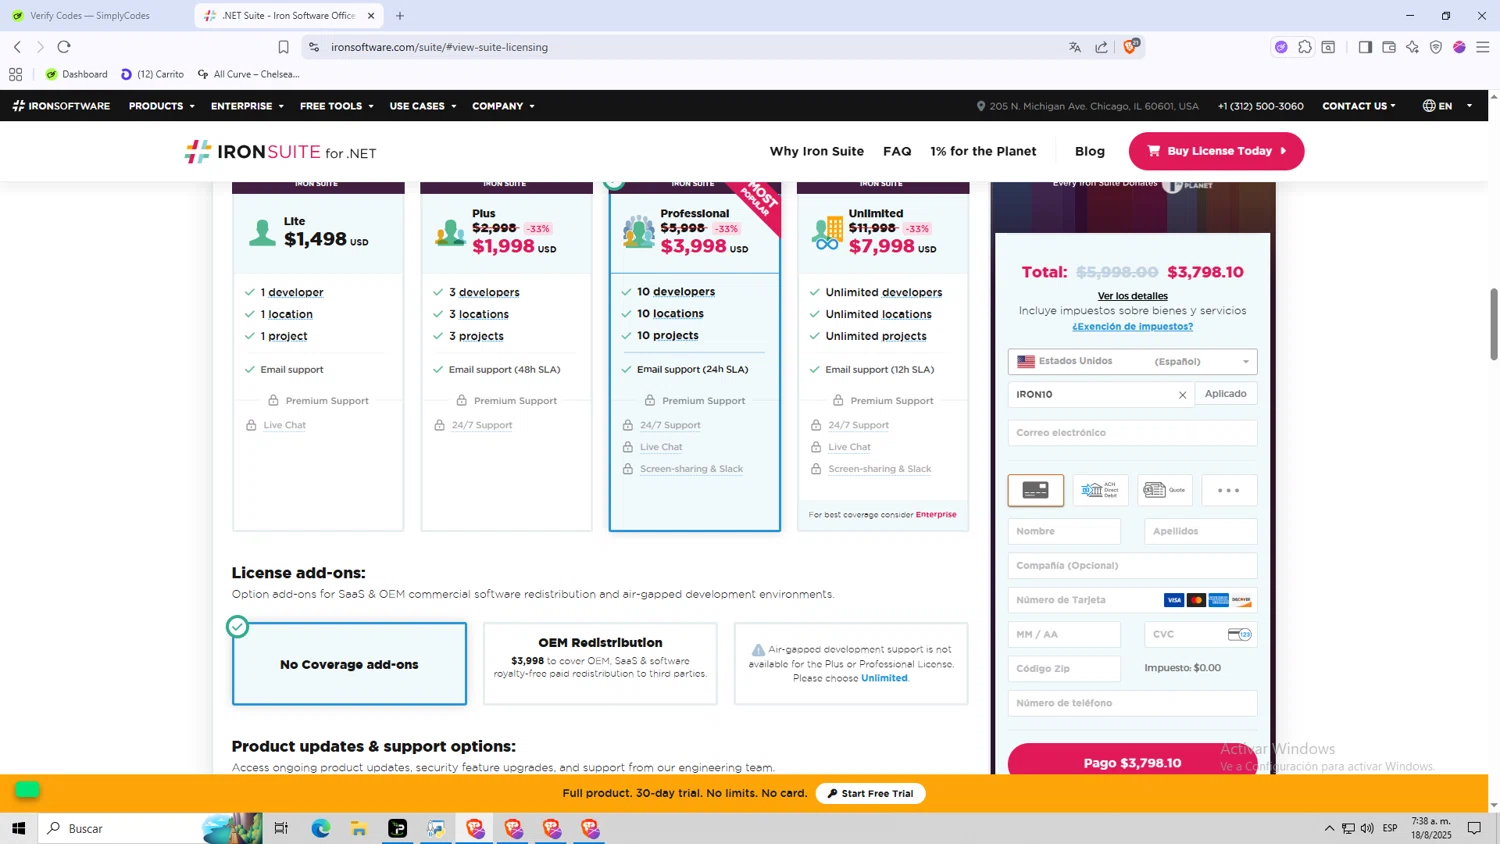The image size is (1500, 844).
Task: Select the No Coverage add-ons option
Action: pos(349,664)
